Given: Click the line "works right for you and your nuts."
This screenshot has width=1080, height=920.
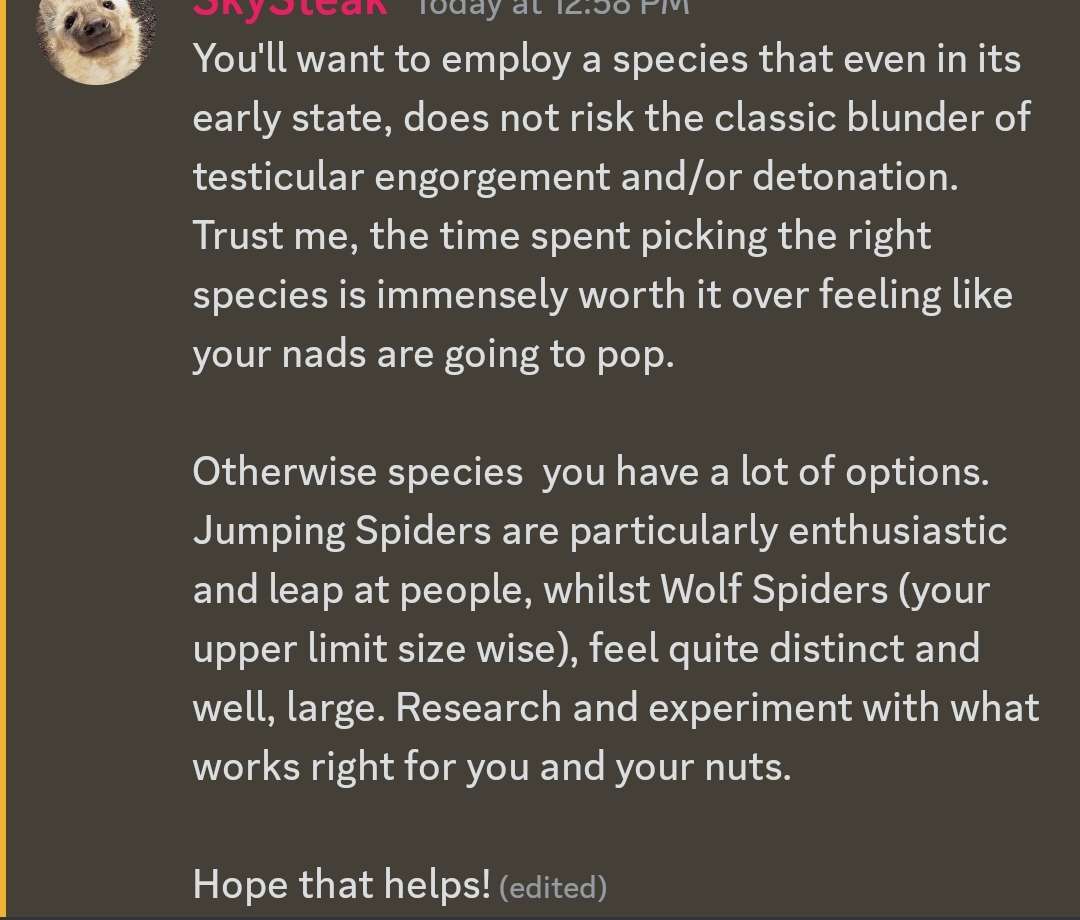Looking at the screenshot, I should click(492, 767).
